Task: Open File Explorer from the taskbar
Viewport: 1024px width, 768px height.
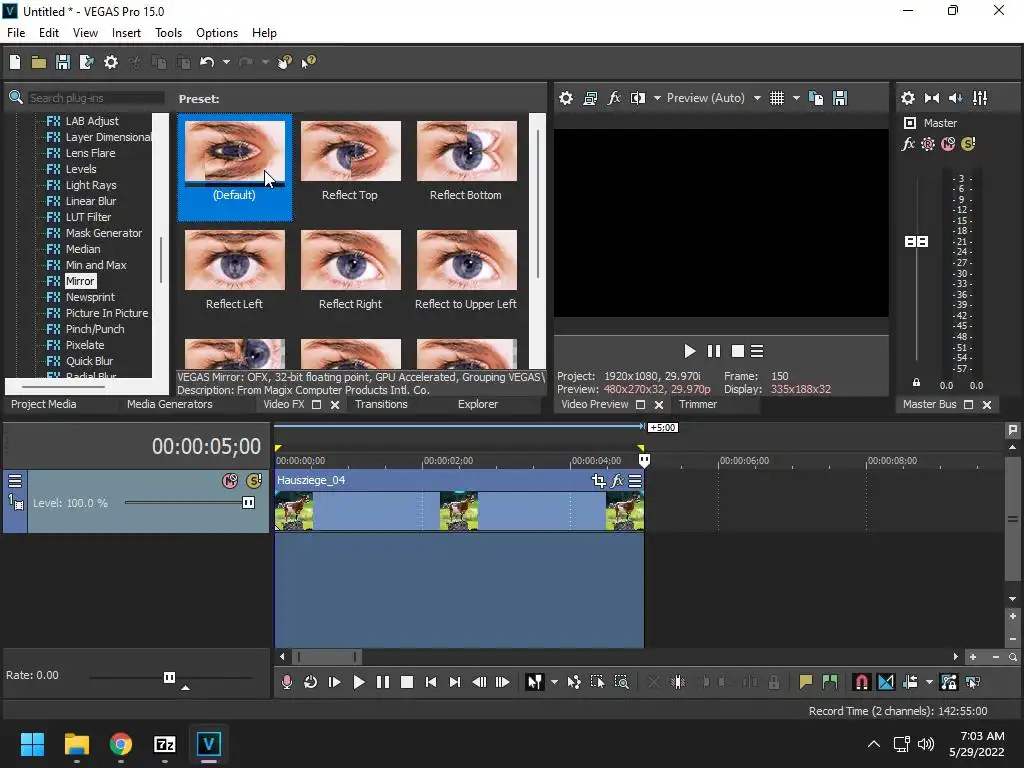Action: [76, 744]
